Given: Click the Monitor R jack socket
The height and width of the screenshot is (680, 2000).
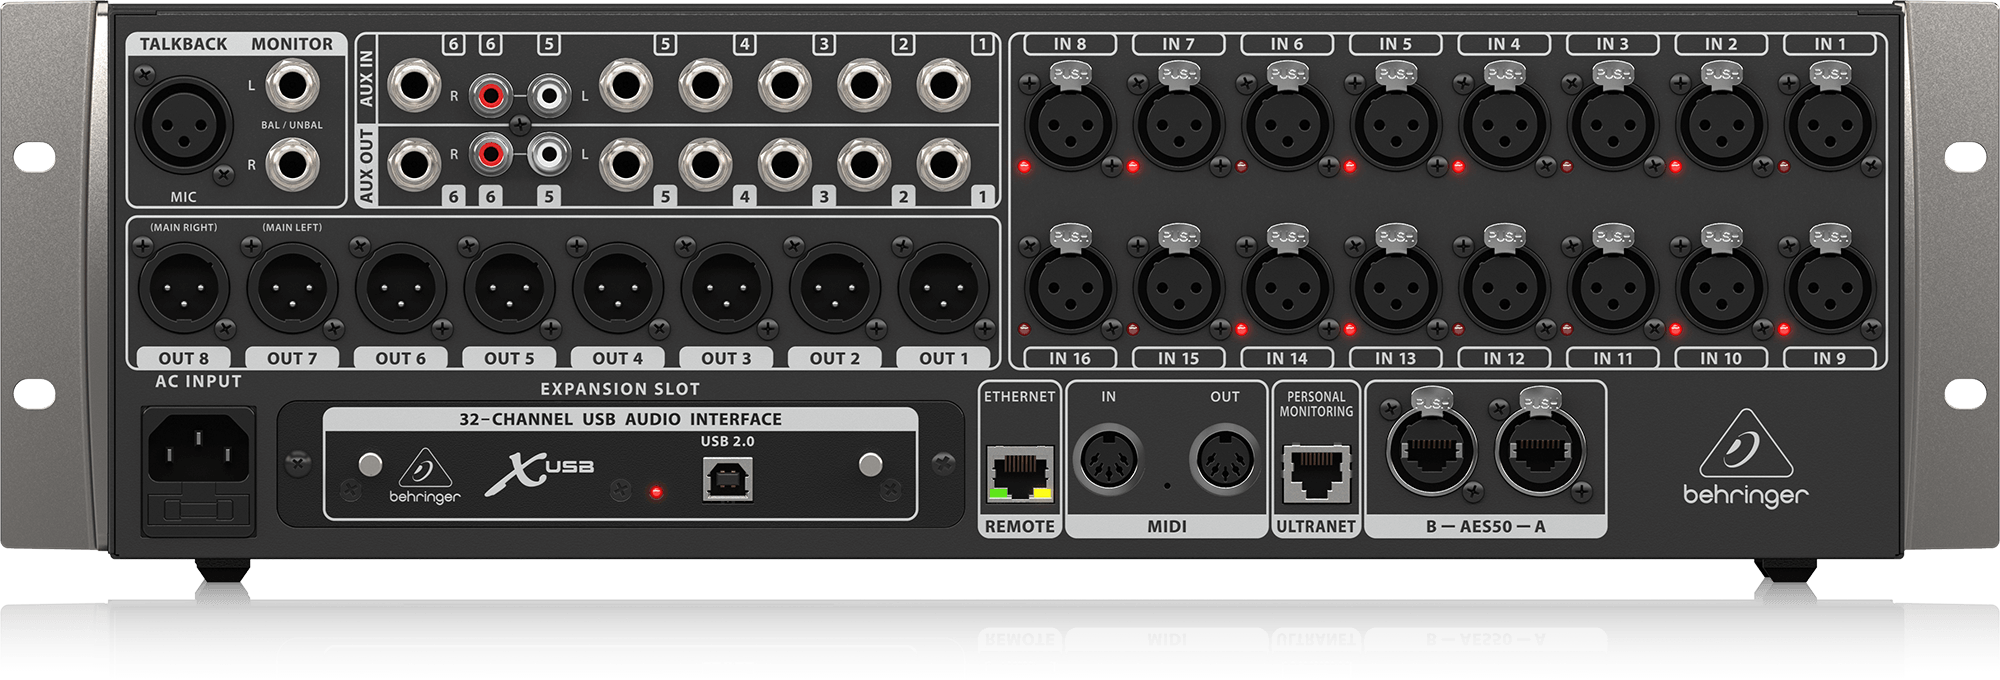Looking at the screenshot, I should 293,165.
